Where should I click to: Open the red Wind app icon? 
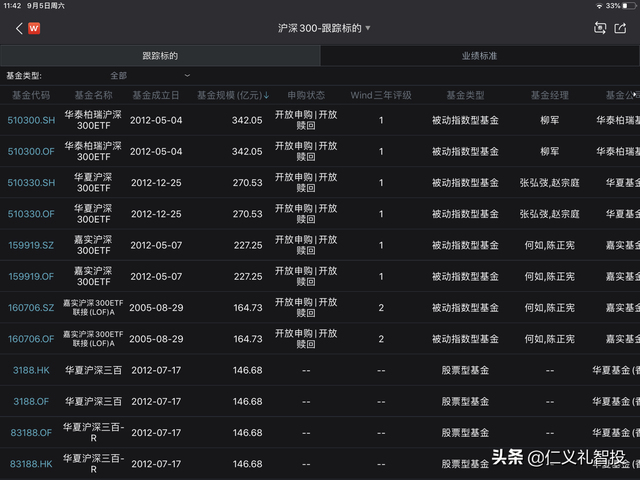(34, 28)
